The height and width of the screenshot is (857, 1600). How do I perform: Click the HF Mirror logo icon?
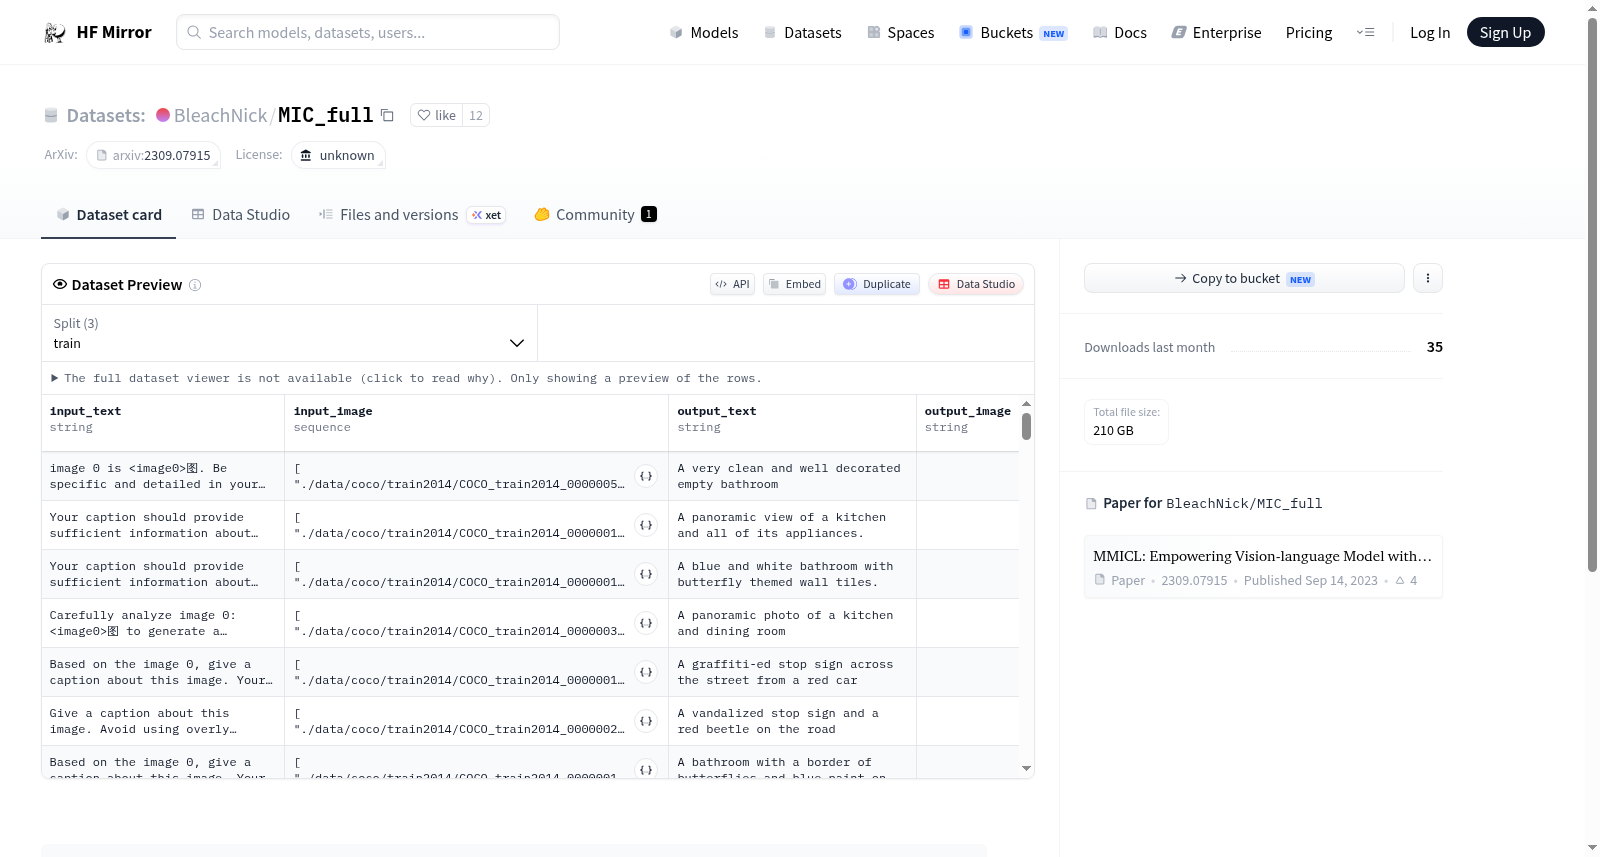[55, 33]
